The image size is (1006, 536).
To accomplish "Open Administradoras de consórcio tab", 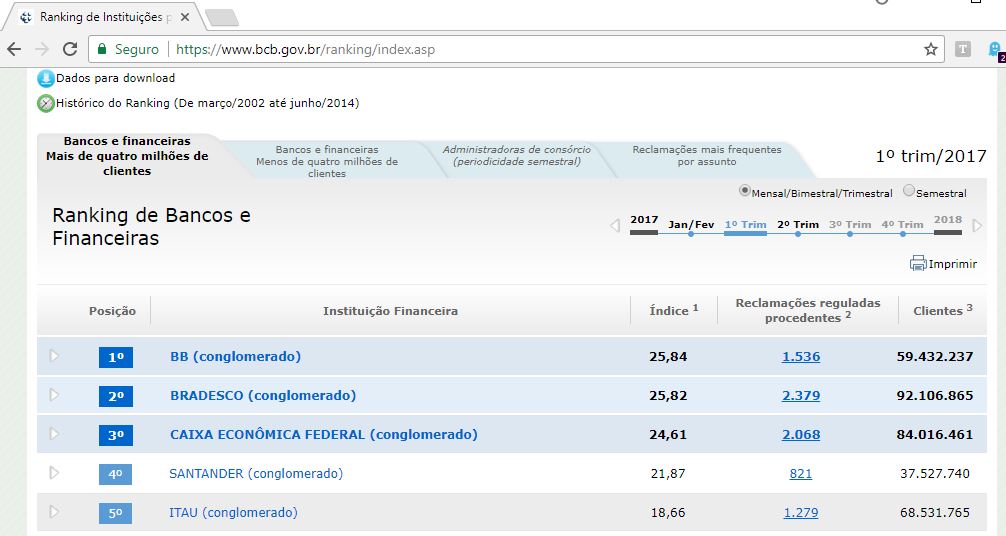I will point(516,156).
